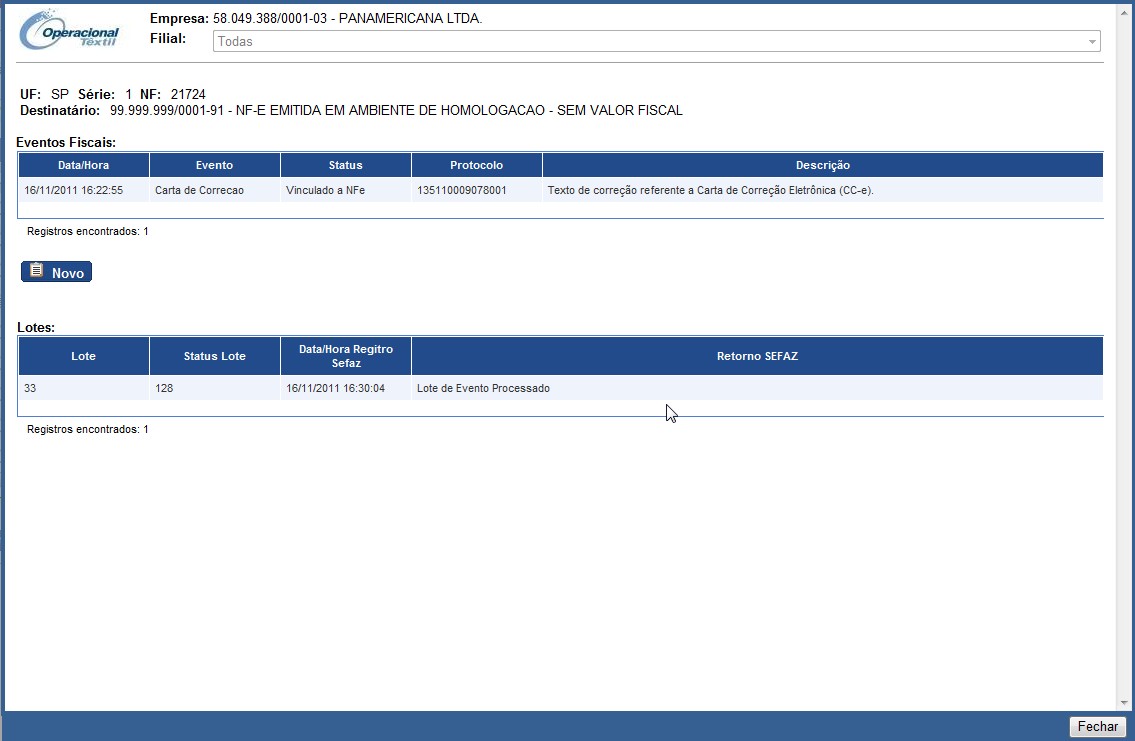Click the clipboard icon on Novo button
The width and height of the screenshot is (1135, 741).
click(36, 271)
